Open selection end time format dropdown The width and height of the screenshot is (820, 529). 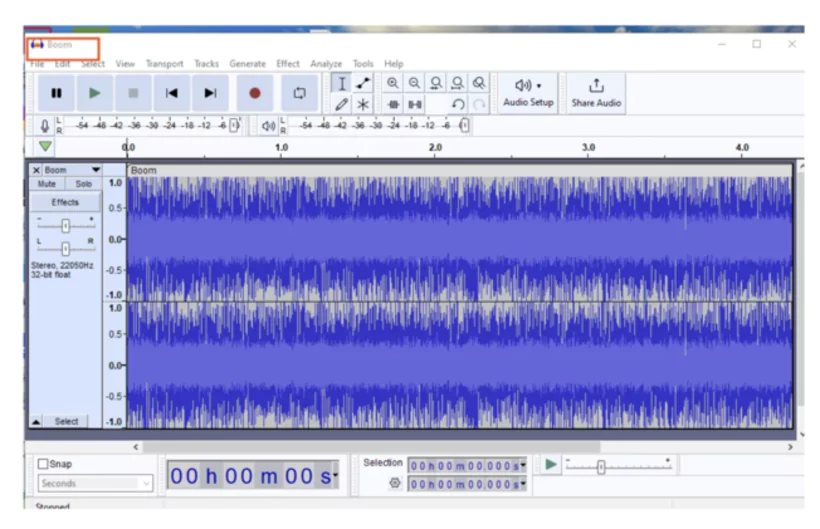[x=522, y=485]
